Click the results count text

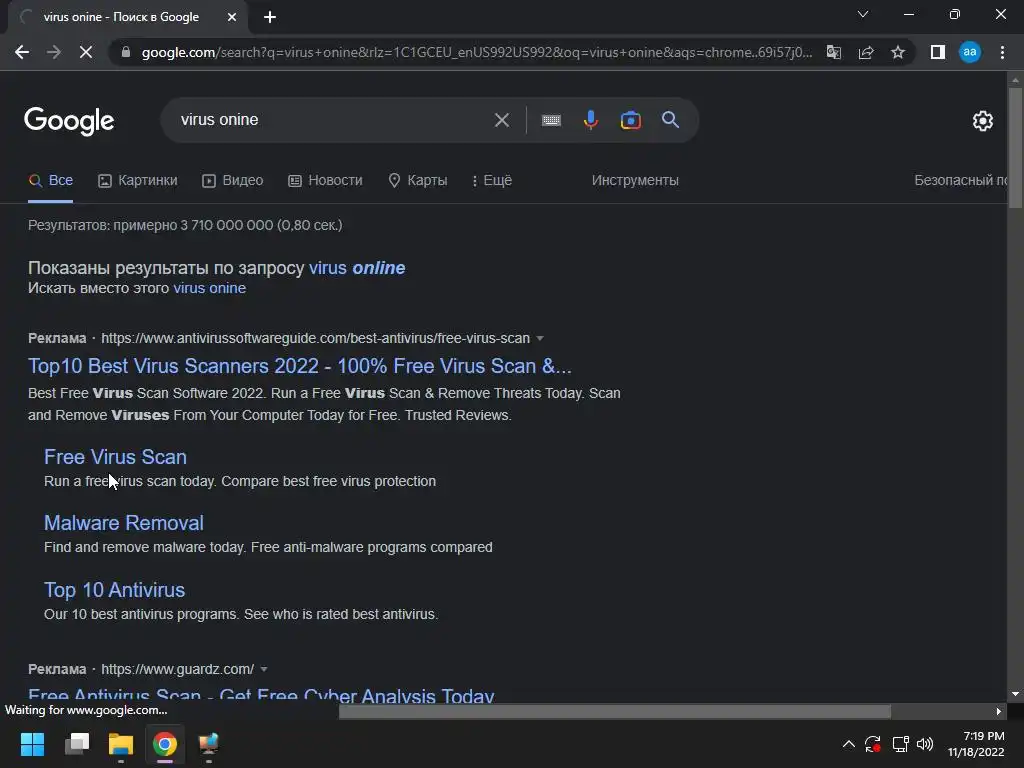pyautogui.click(x=185, y=225)
